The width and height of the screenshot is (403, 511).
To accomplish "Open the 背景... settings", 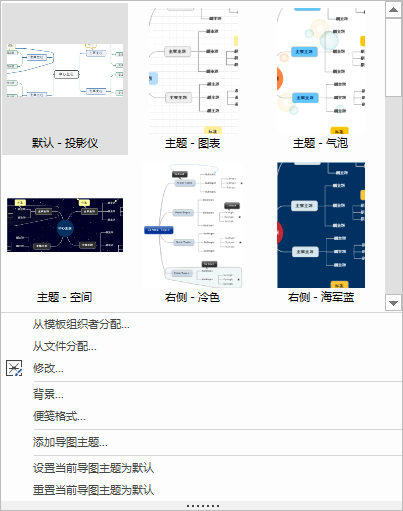I will point(48,394).
